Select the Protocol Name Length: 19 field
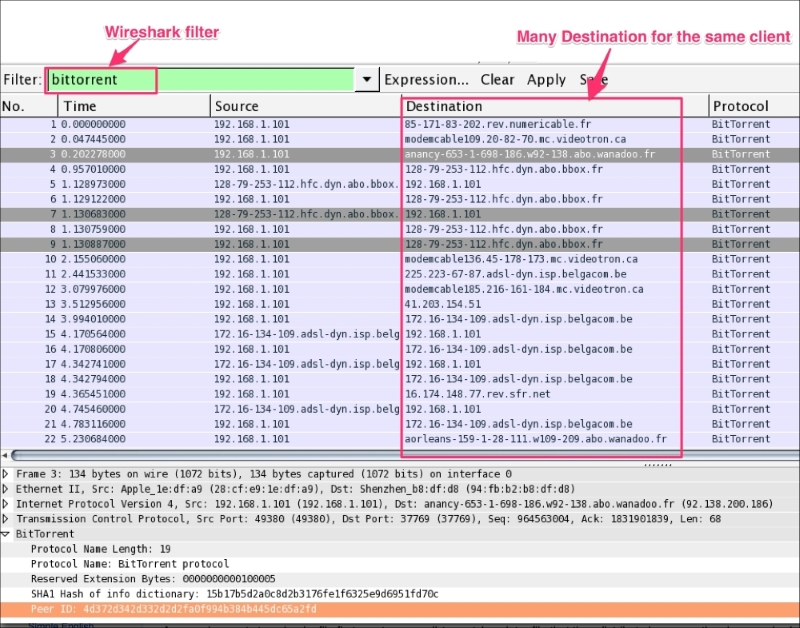800x628 pixels. coord(400,549)
